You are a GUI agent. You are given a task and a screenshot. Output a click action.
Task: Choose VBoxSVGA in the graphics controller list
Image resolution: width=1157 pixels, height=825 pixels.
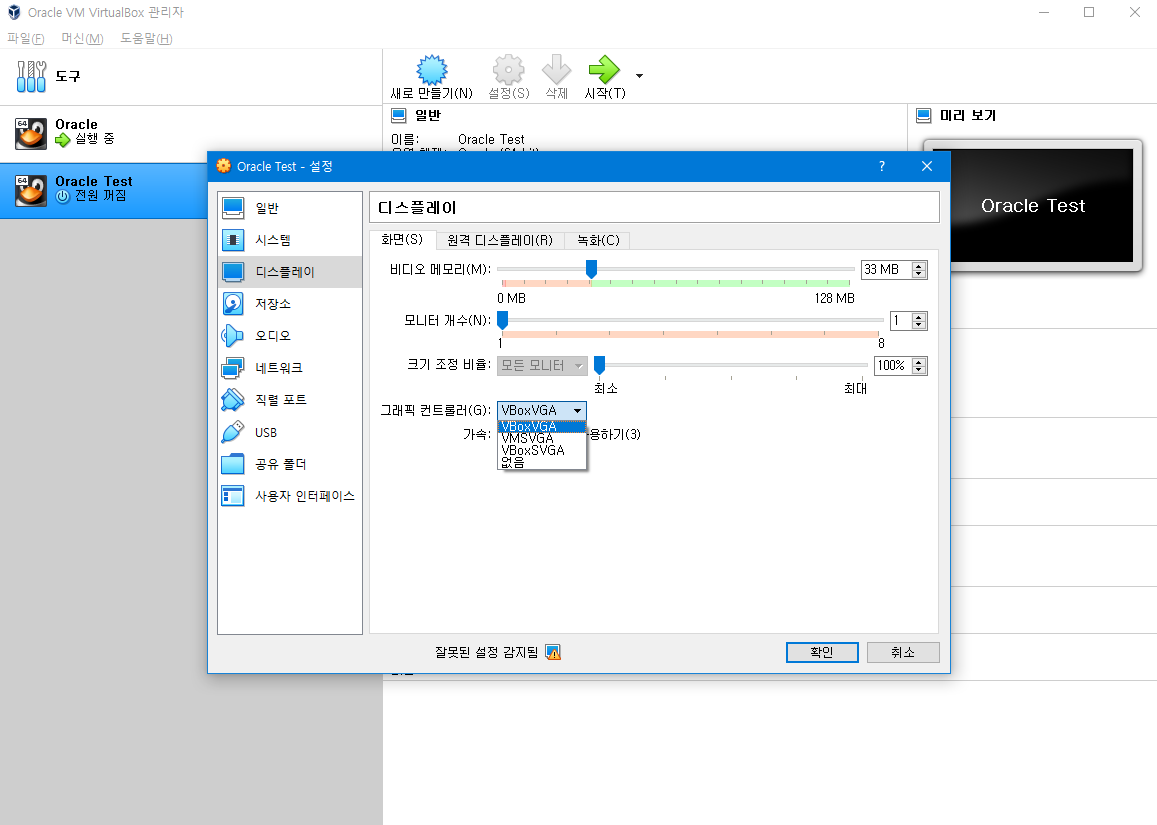542,450
